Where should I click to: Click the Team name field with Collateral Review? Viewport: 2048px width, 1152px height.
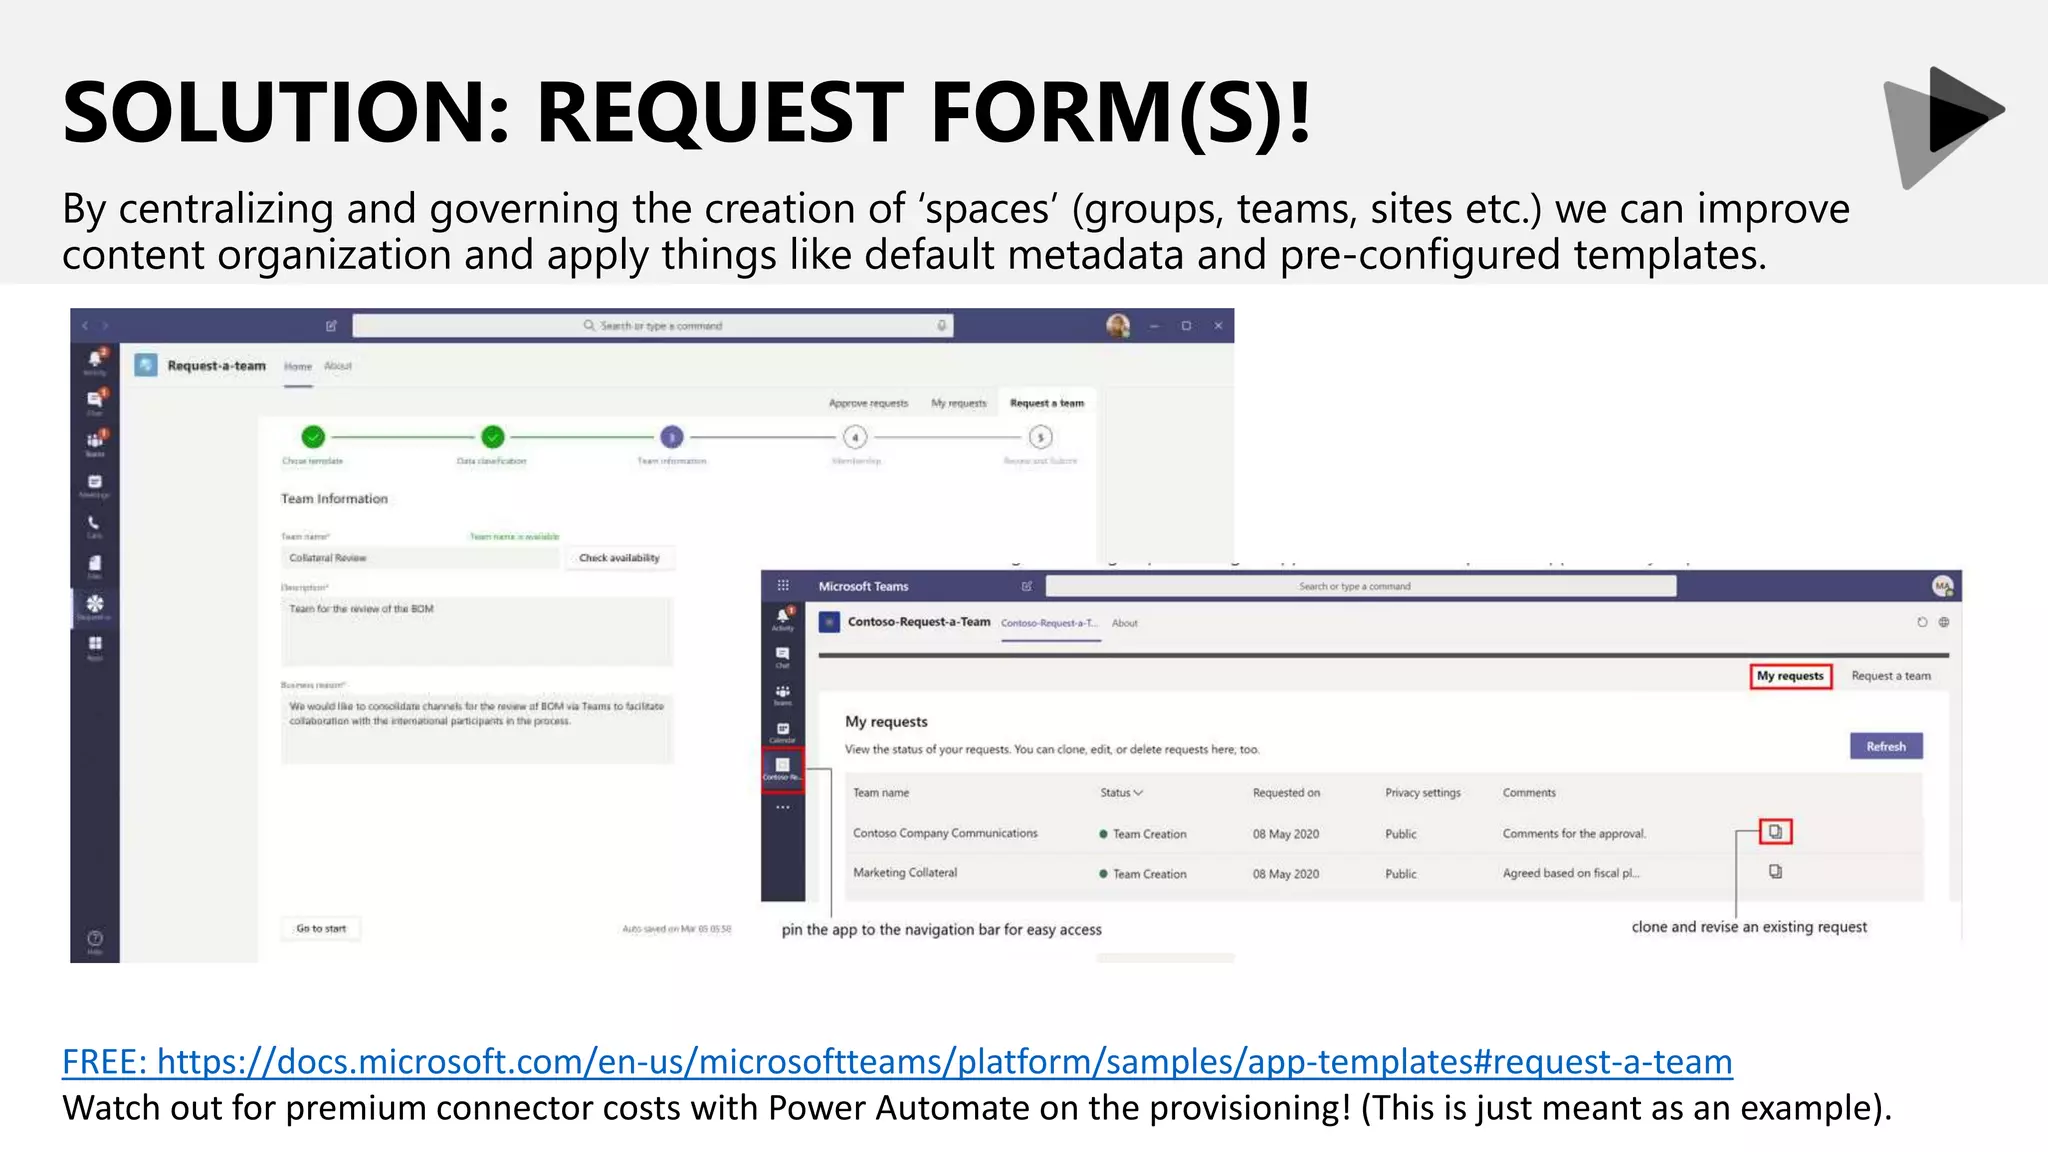click(420, 558)
